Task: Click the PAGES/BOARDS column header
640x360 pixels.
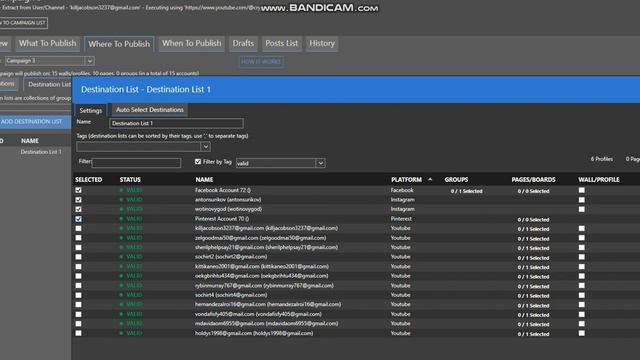Action: click(533, 180)
